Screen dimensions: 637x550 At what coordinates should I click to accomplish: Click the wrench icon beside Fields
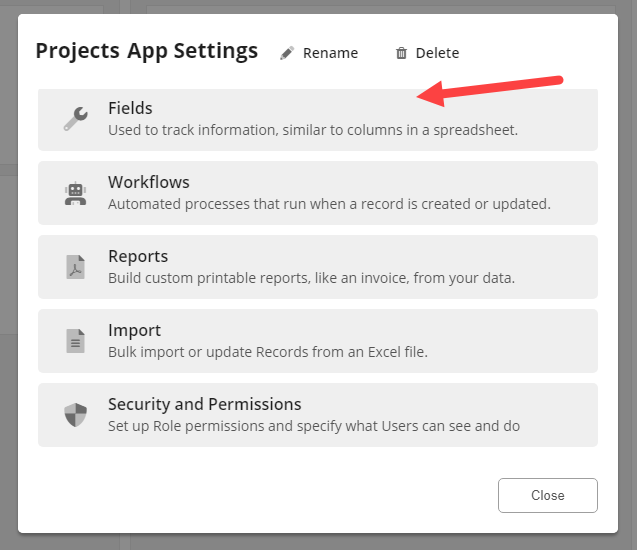[x=75, y=119]
